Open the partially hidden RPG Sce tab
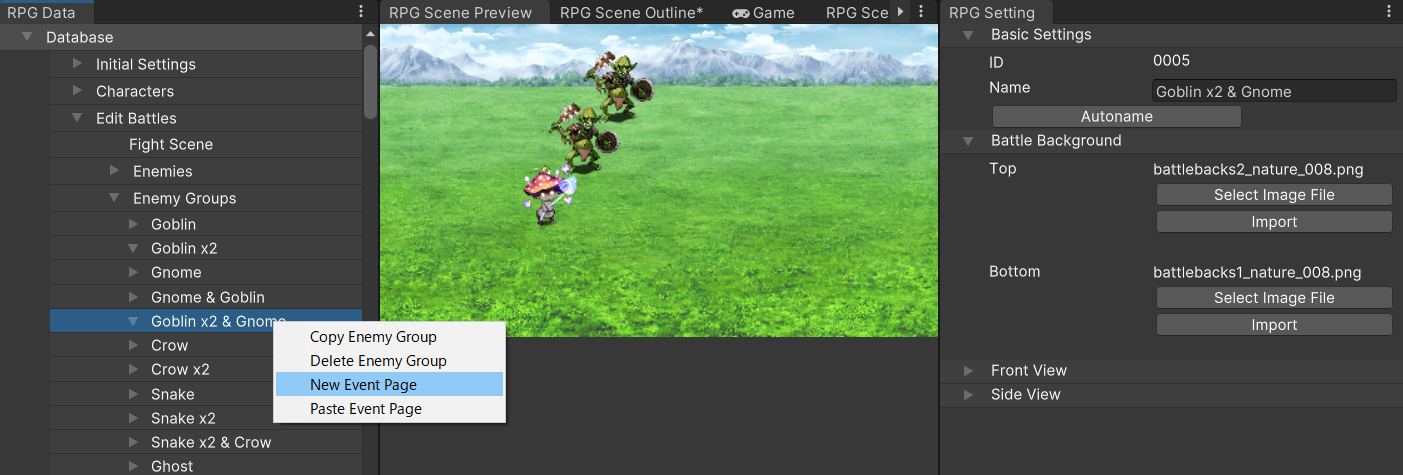The width and height of the screenshot is (1403, 475). pyautogui.click(x=856, y=13)
